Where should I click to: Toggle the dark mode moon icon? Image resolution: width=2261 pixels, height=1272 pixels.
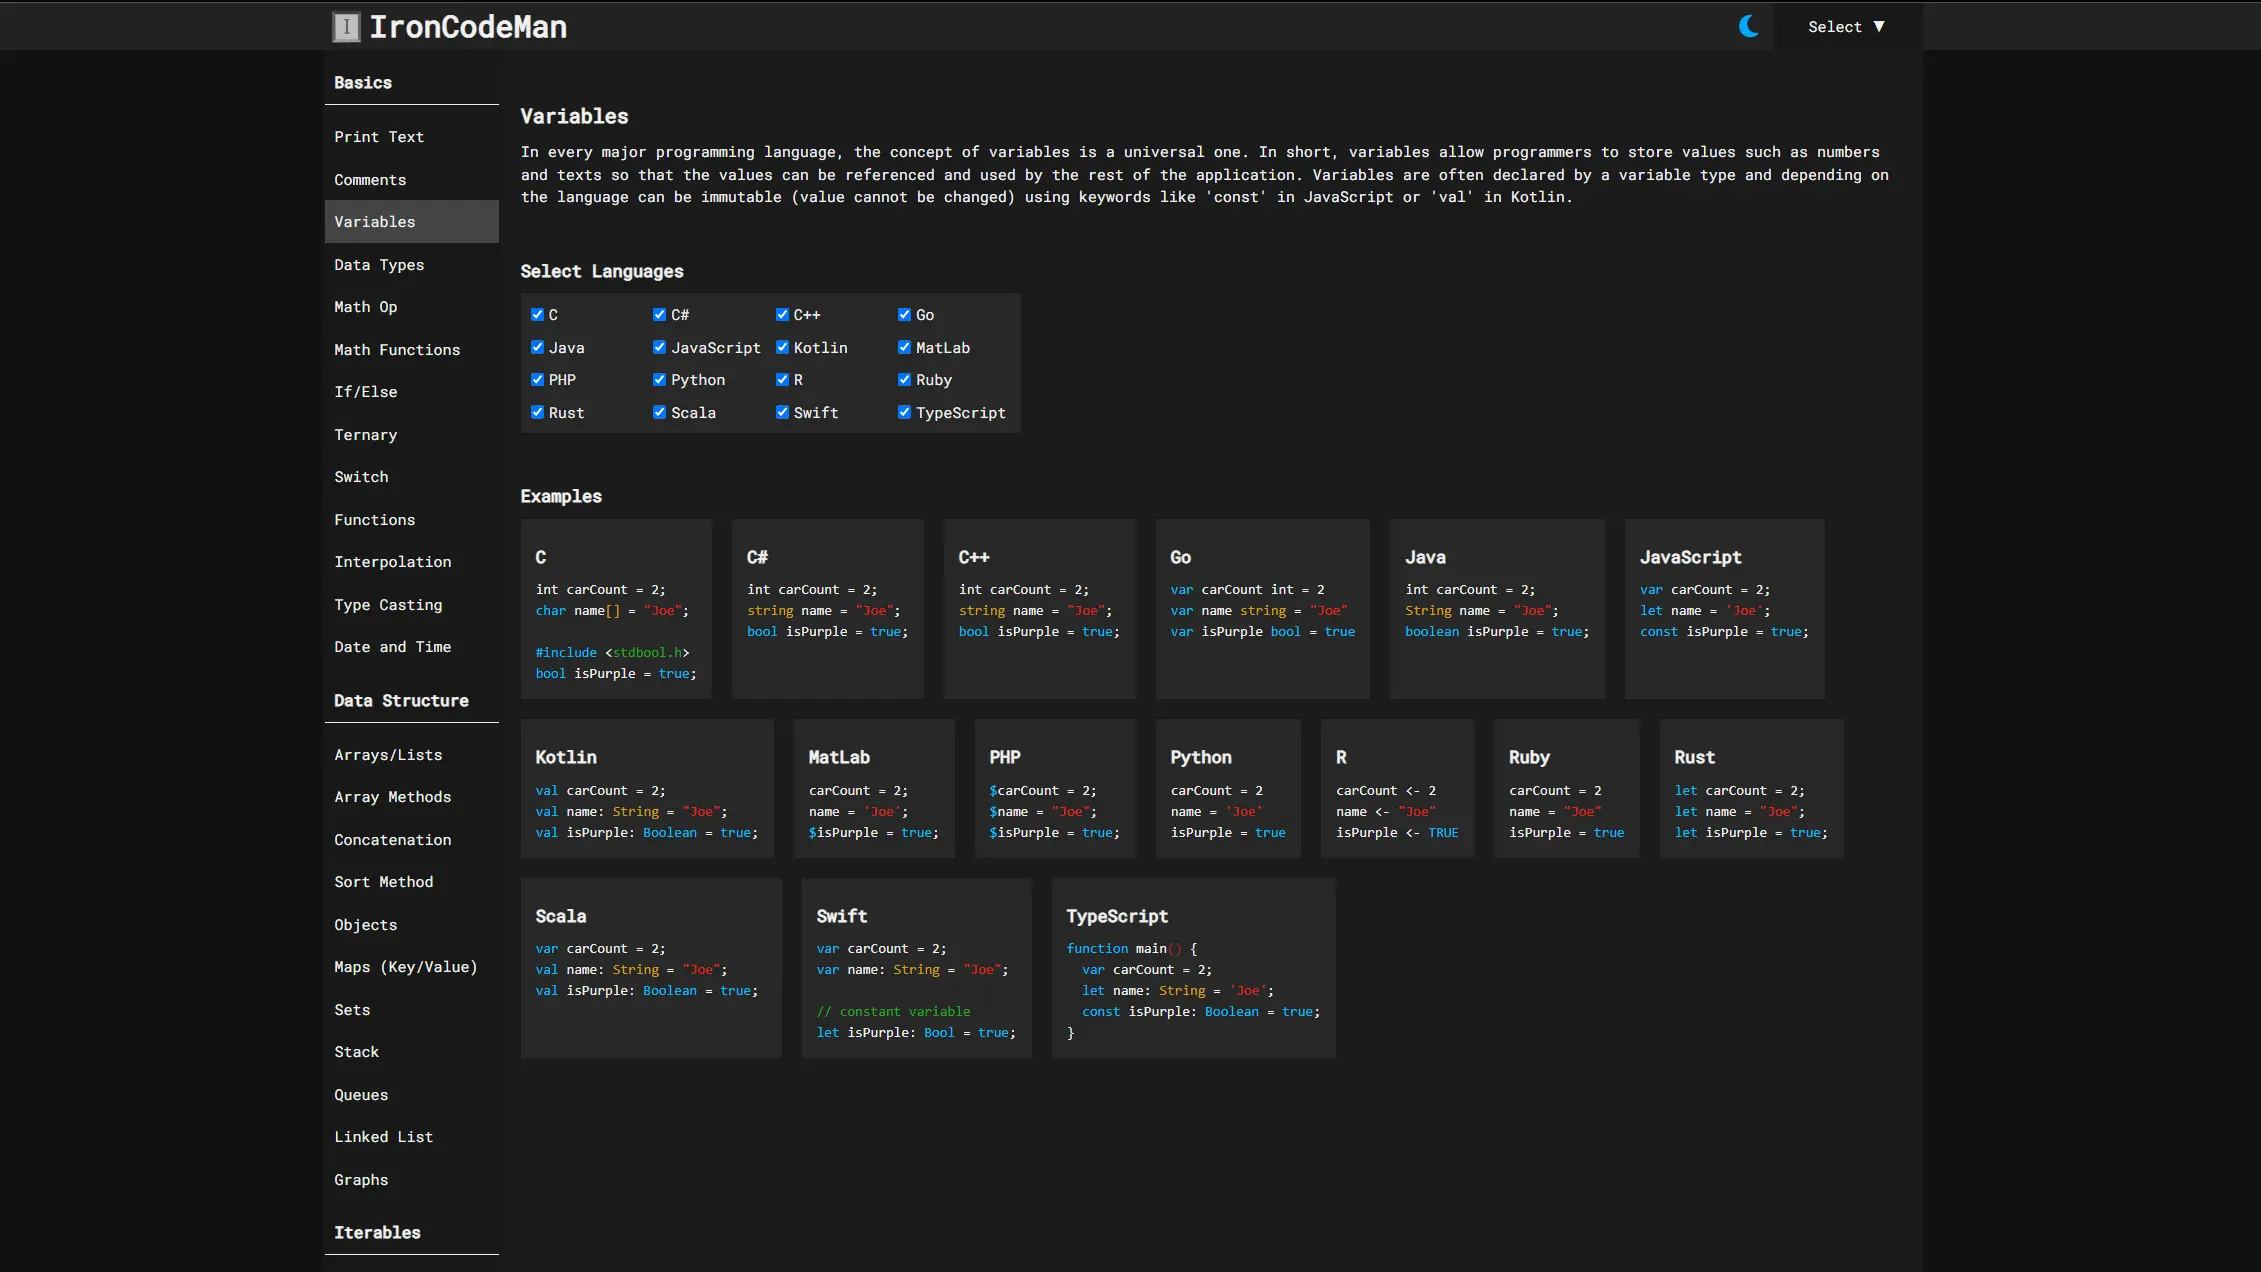[x=1748, y=26]
